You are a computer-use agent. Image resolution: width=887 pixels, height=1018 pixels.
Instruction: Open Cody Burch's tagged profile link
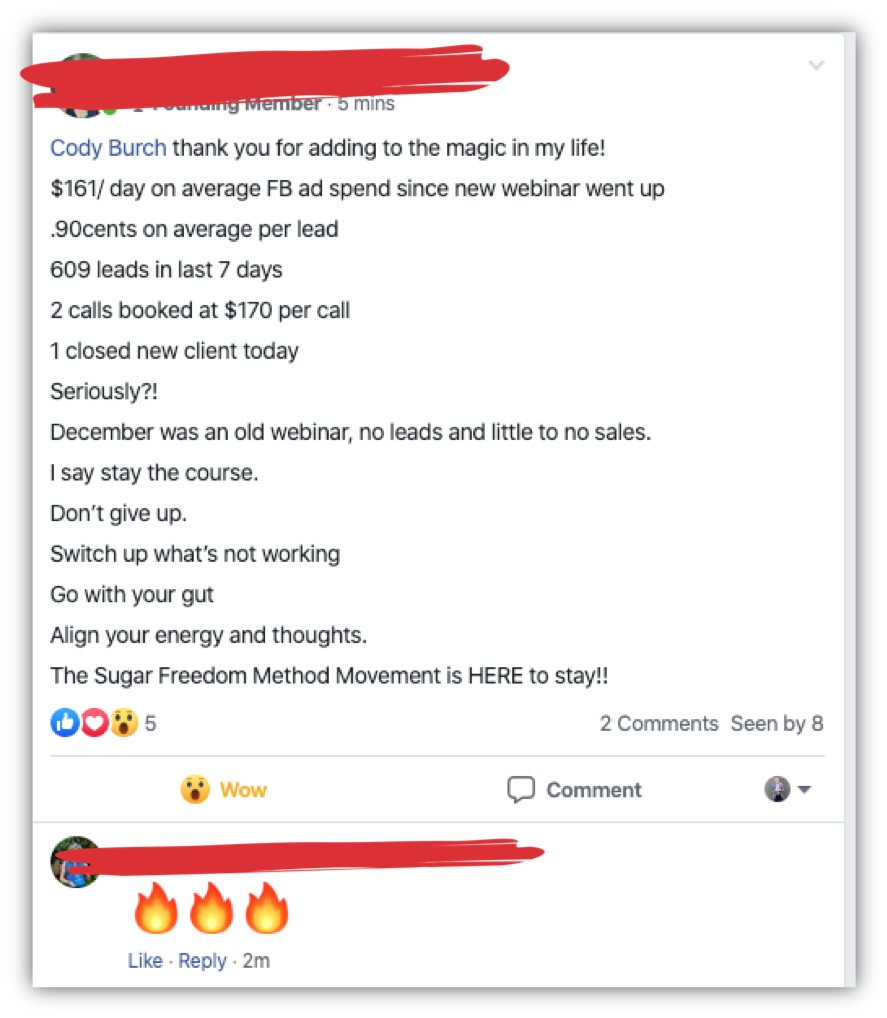108,148
